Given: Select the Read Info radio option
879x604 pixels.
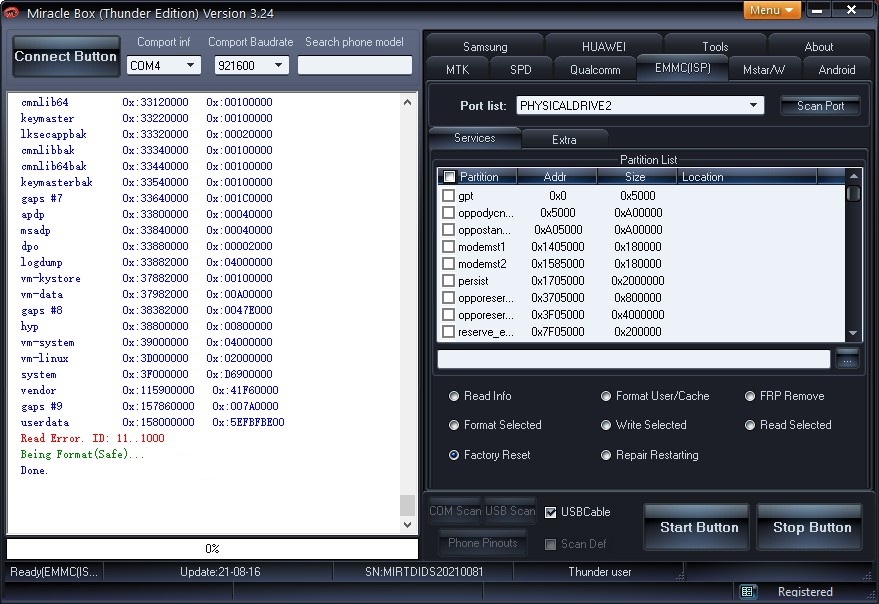Looking at the screenshot, I should 454,396.
